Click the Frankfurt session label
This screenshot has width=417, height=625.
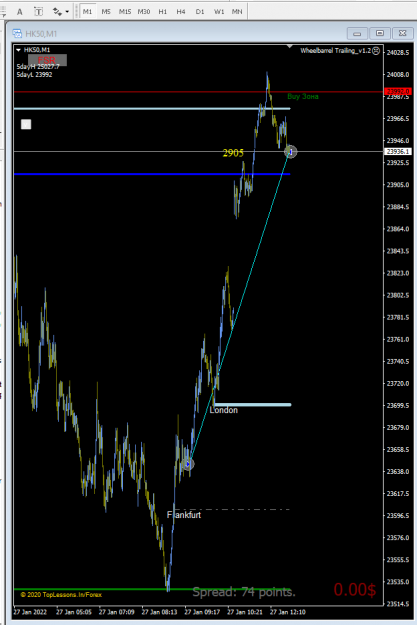click(x=184, y=515)
